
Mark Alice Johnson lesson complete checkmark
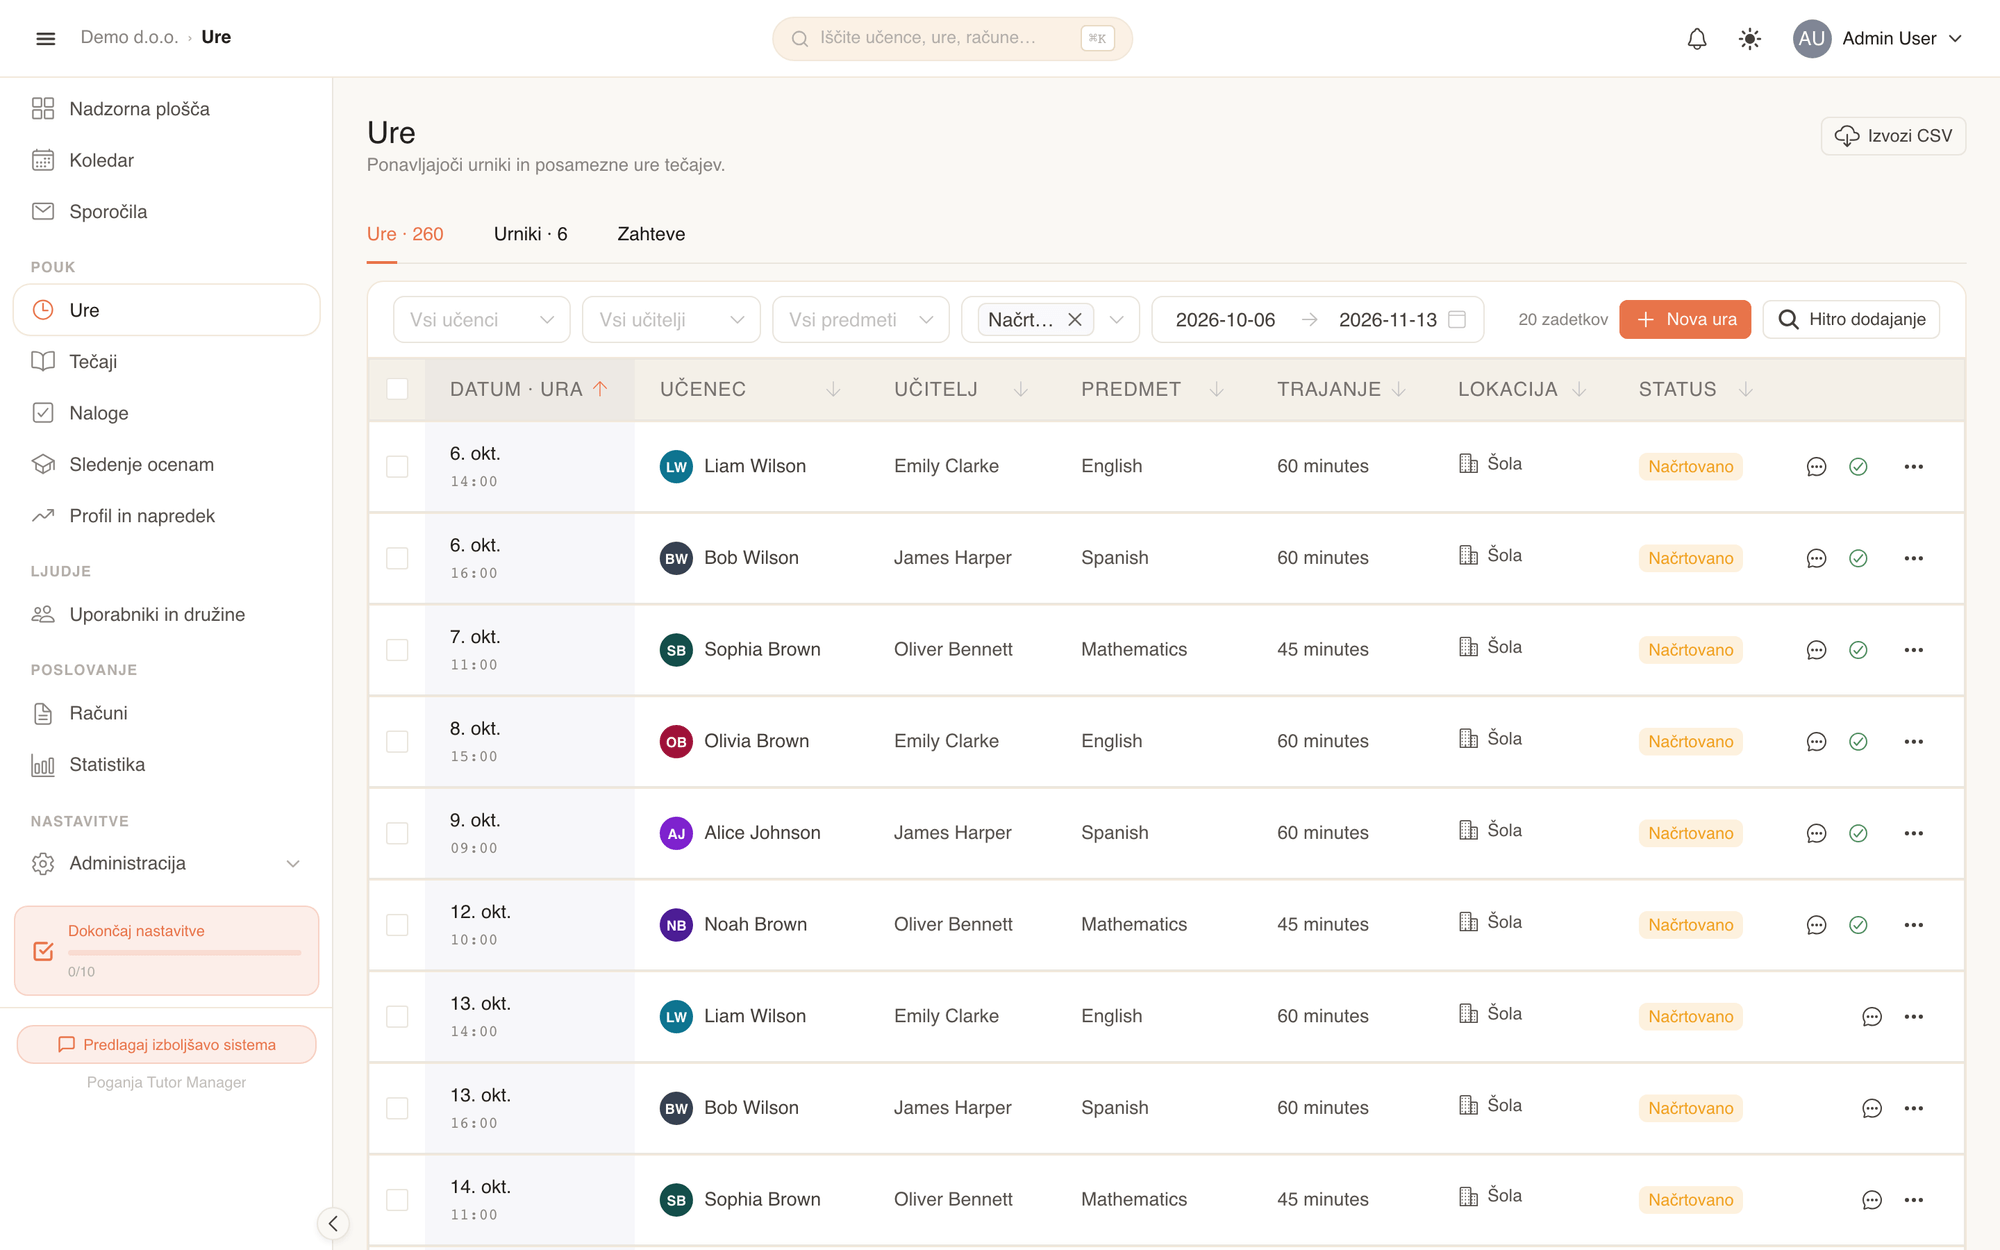point(1858,833)
